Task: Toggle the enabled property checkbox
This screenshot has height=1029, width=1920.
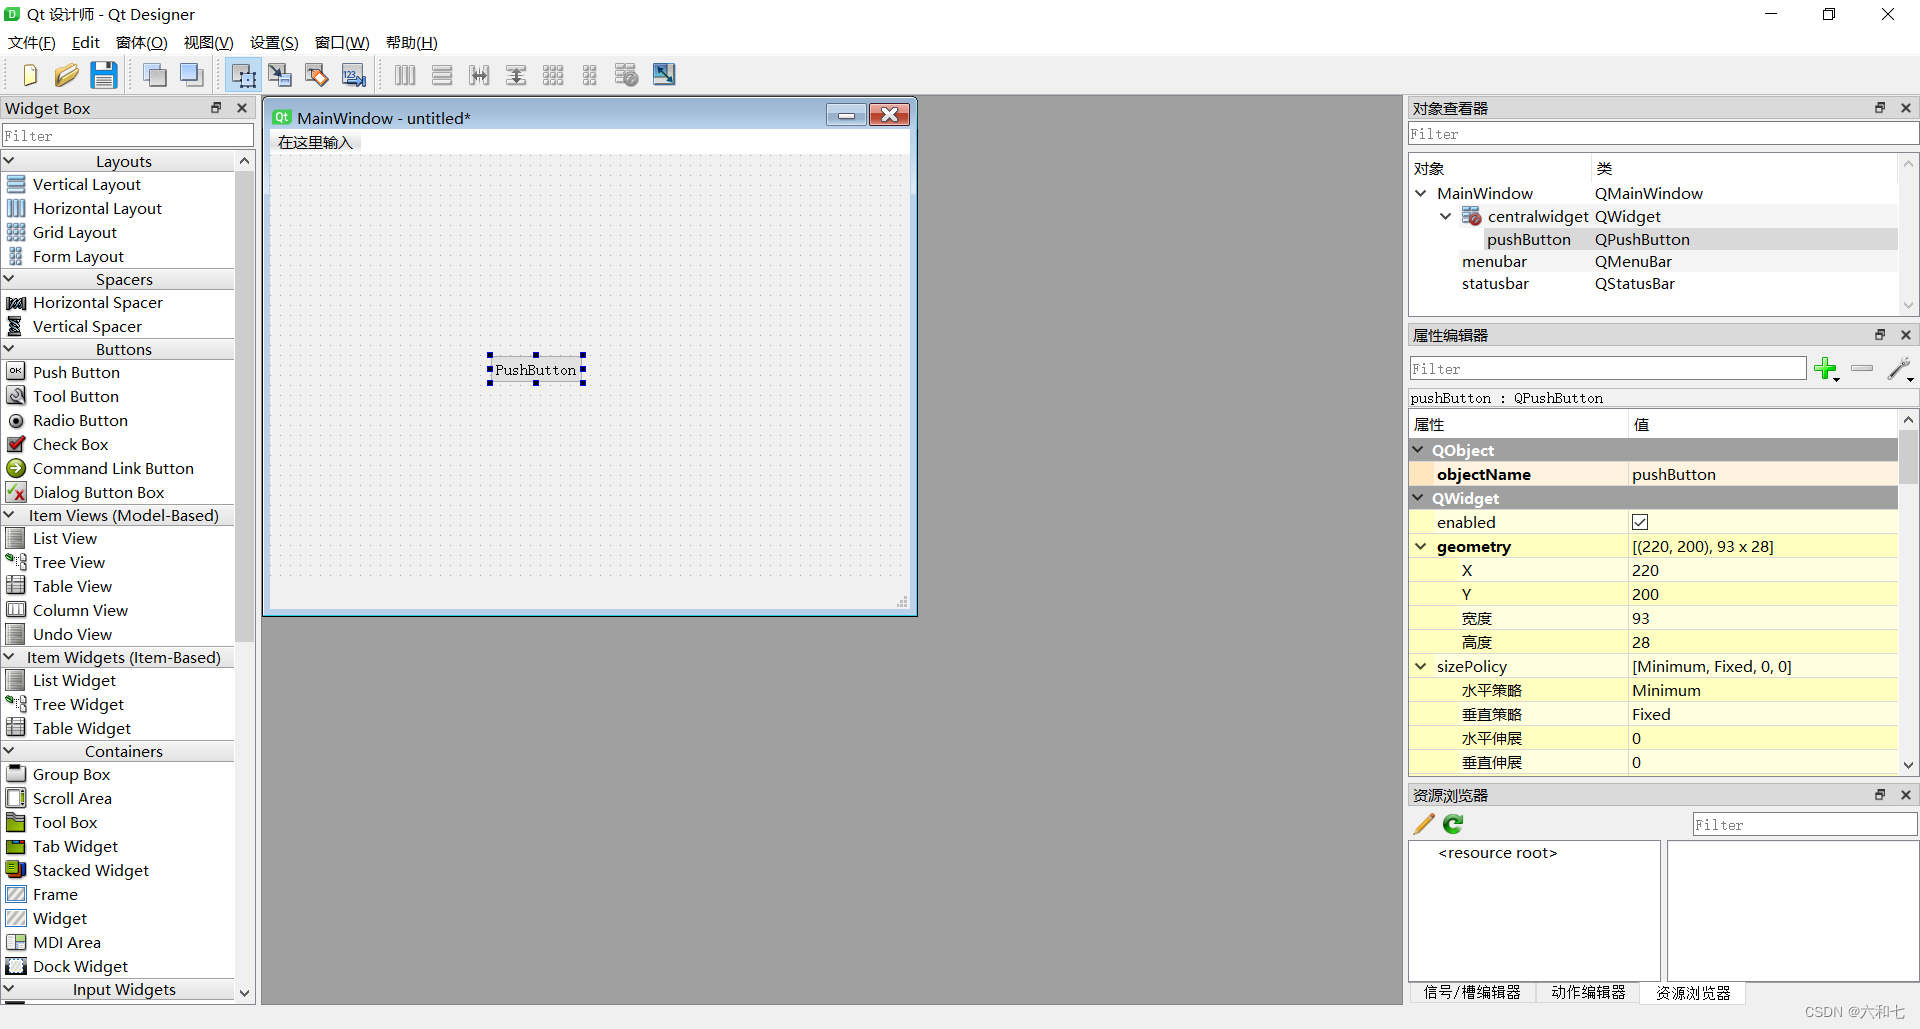Action: point(1640,522)
